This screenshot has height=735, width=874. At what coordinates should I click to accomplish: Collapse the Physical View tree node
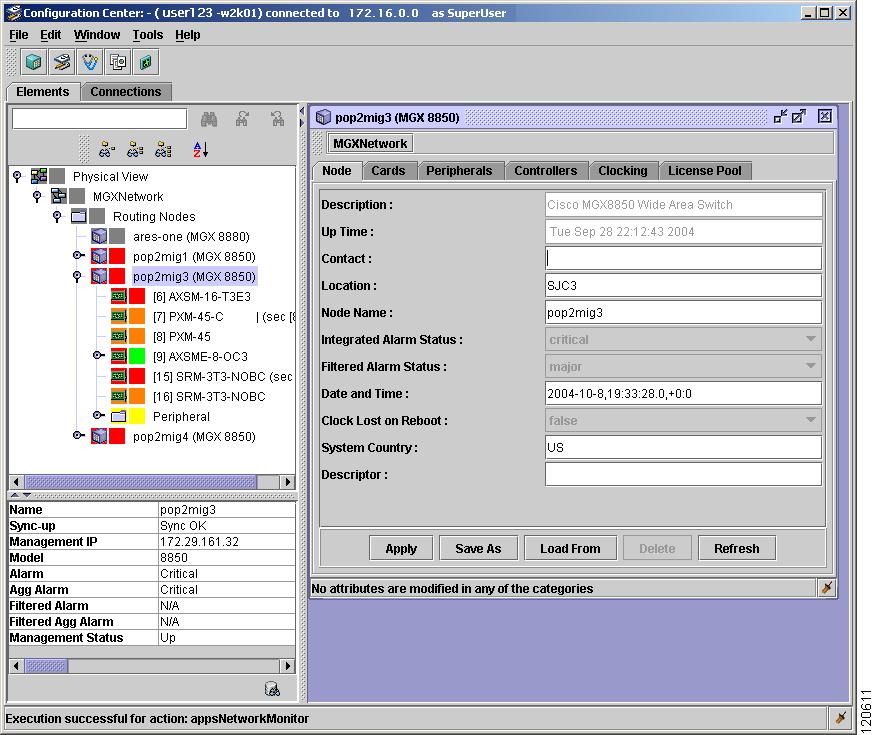point(17,177)
